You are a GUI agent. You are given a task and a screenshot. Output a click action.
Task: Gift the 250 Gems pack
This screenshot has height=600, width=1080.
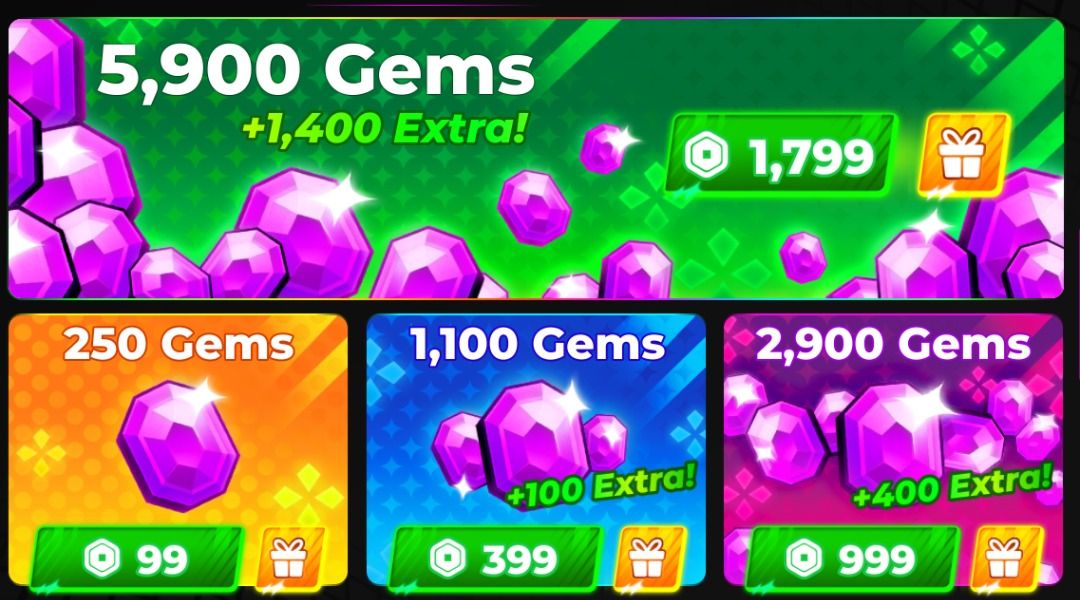290,558
